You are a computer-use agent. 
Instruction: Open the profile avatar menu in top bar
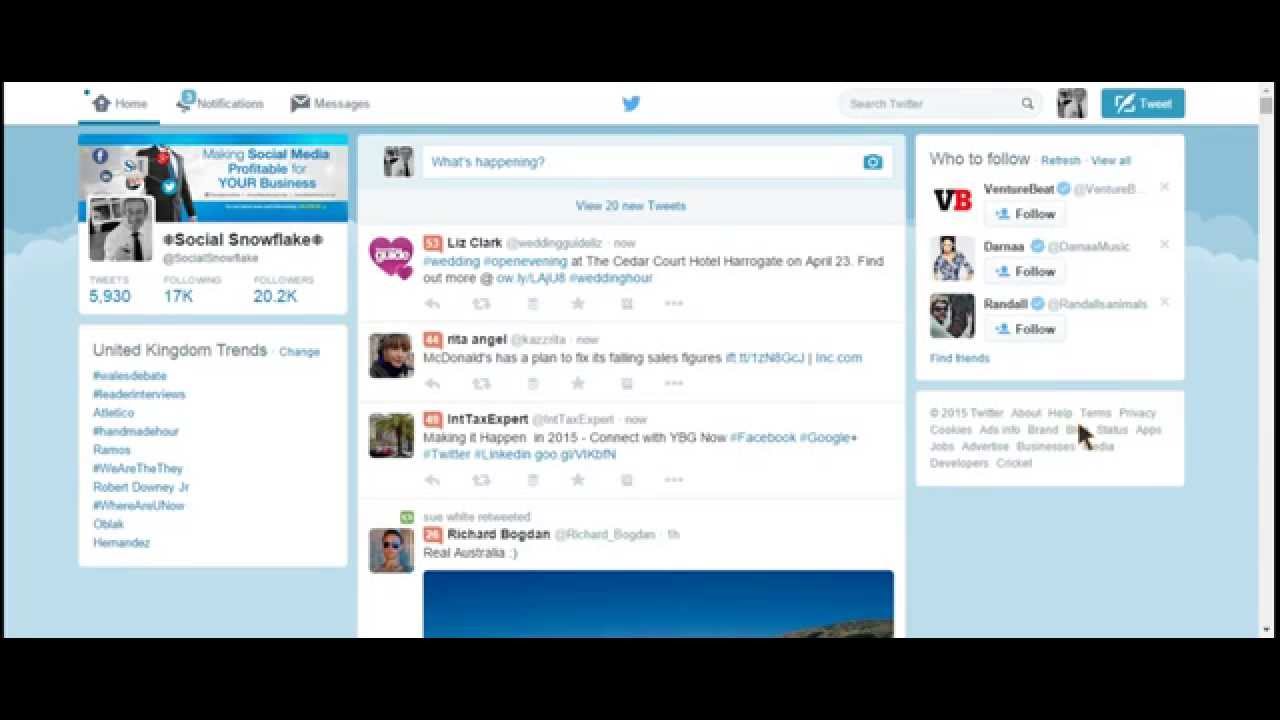[1072, 103]
